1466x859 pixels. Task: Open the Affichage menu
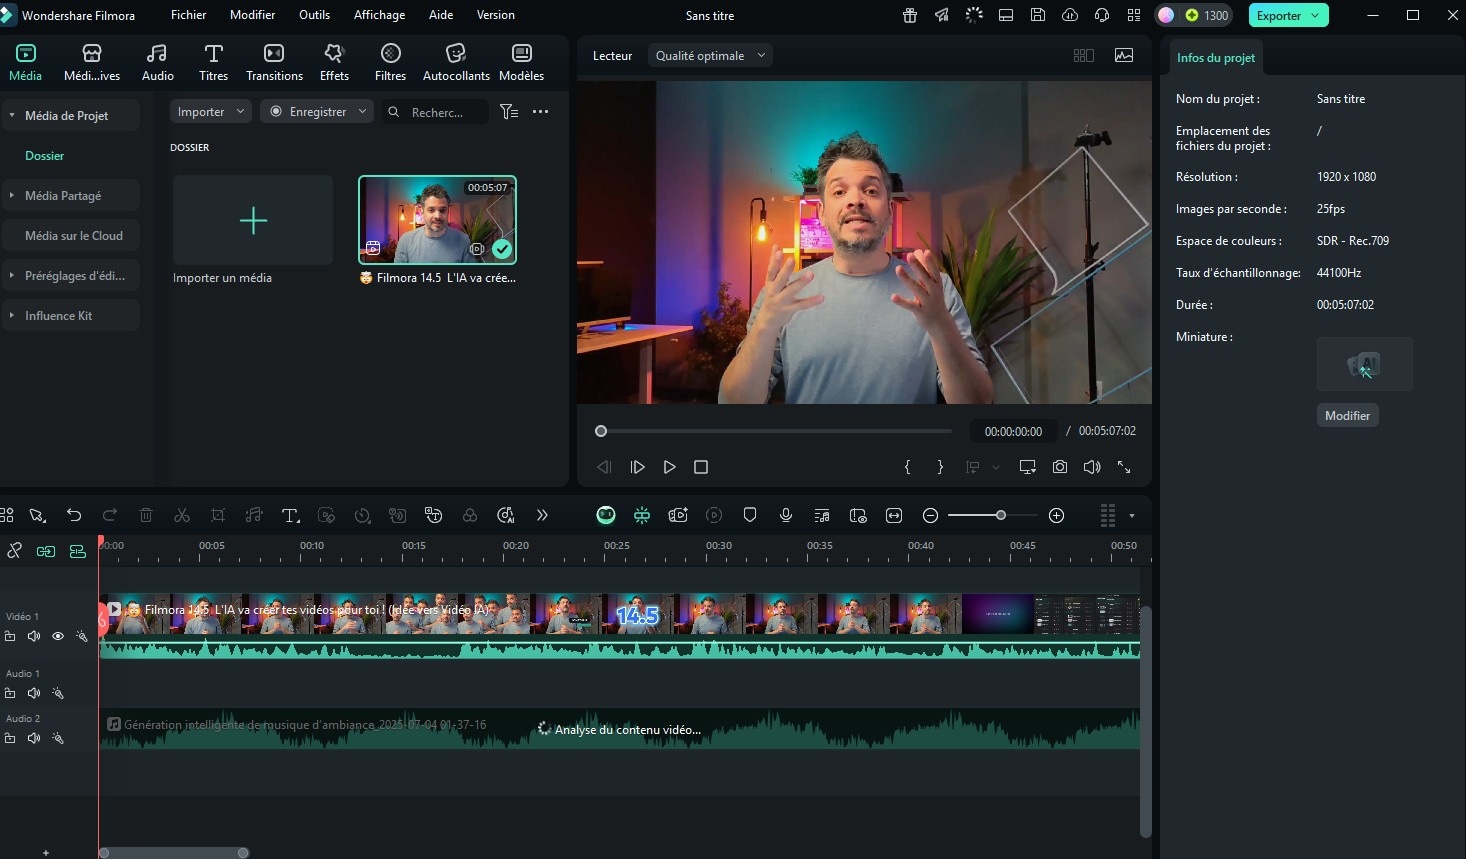(x=379, y=15)
